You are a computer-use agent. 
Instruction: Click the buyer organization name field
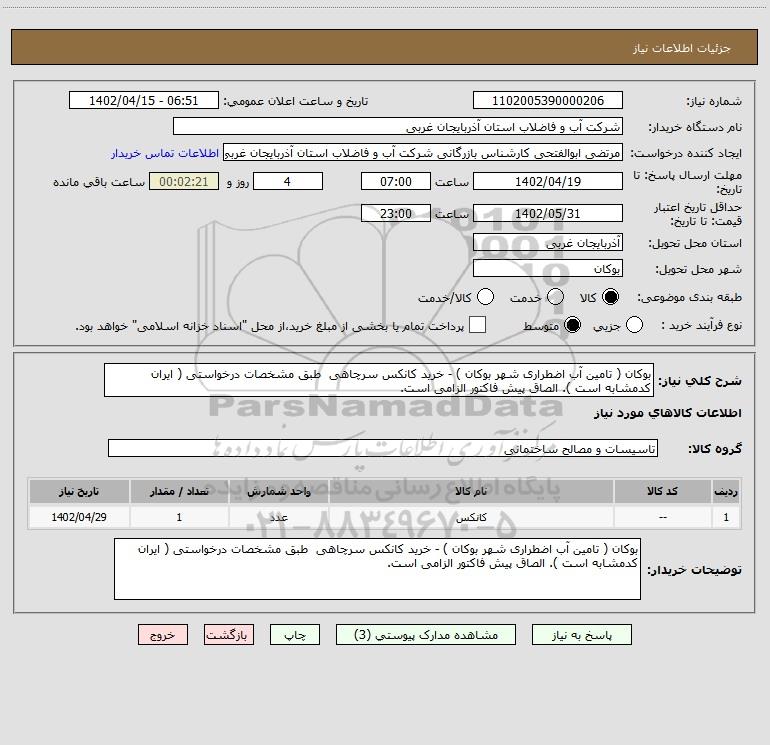398,127
